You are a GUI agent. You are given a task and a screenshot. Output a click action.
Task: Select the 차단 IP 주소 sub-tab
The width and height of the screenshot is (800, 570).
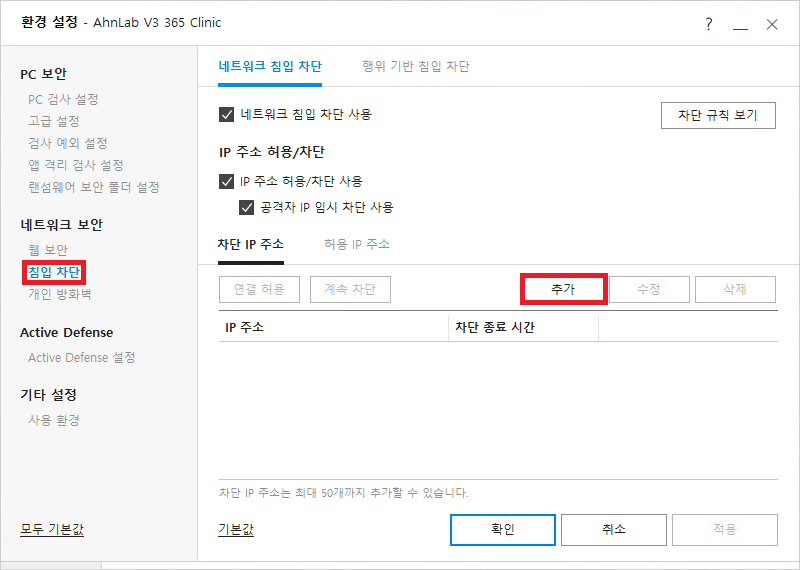251,244
